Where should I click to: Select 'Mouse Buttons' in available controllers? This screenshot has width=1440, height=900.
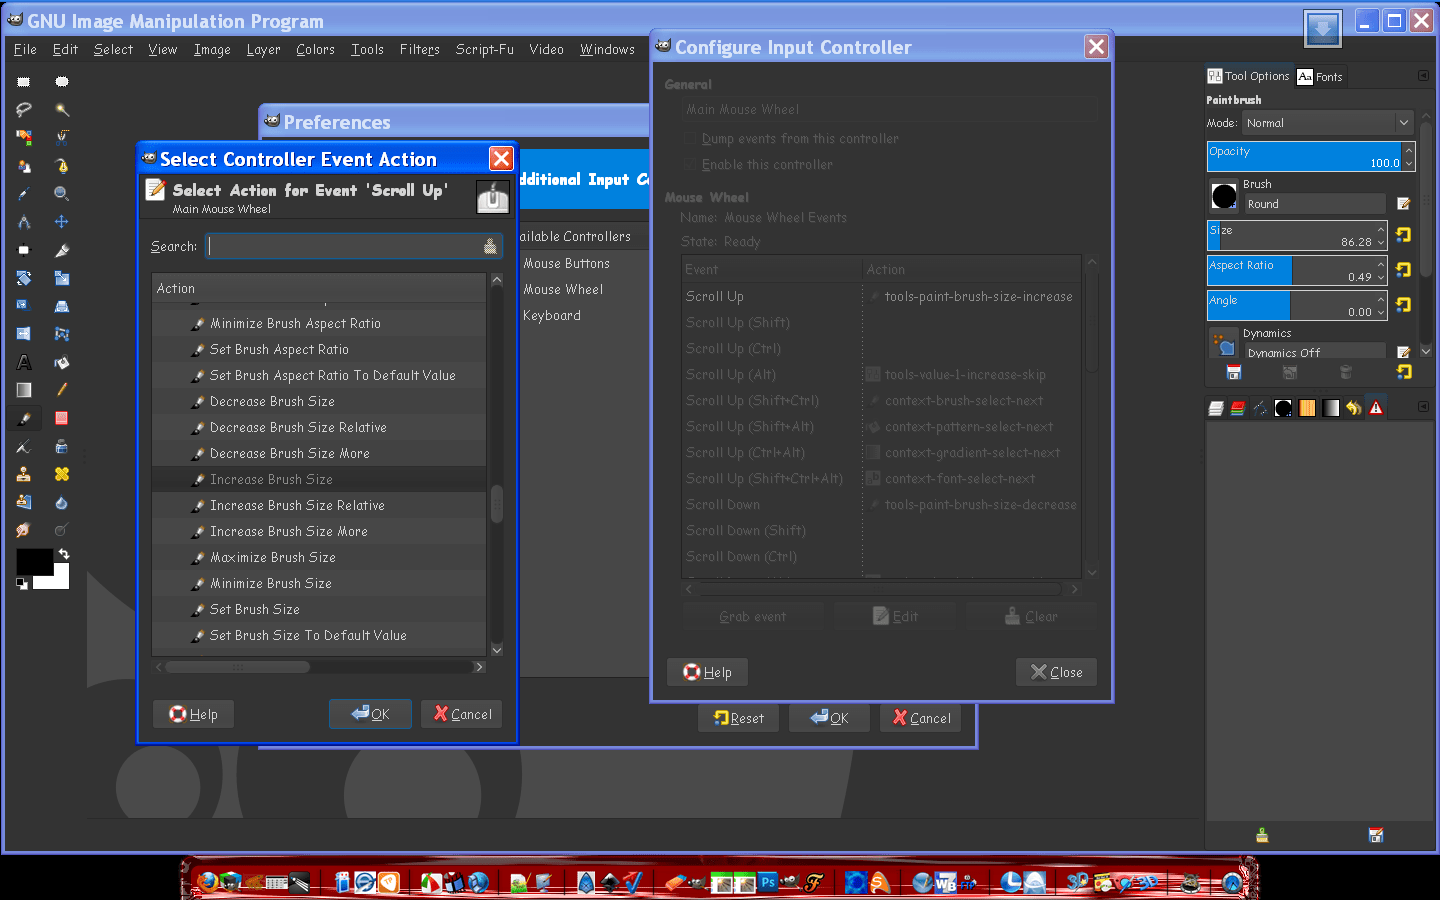tap(566, 264)
